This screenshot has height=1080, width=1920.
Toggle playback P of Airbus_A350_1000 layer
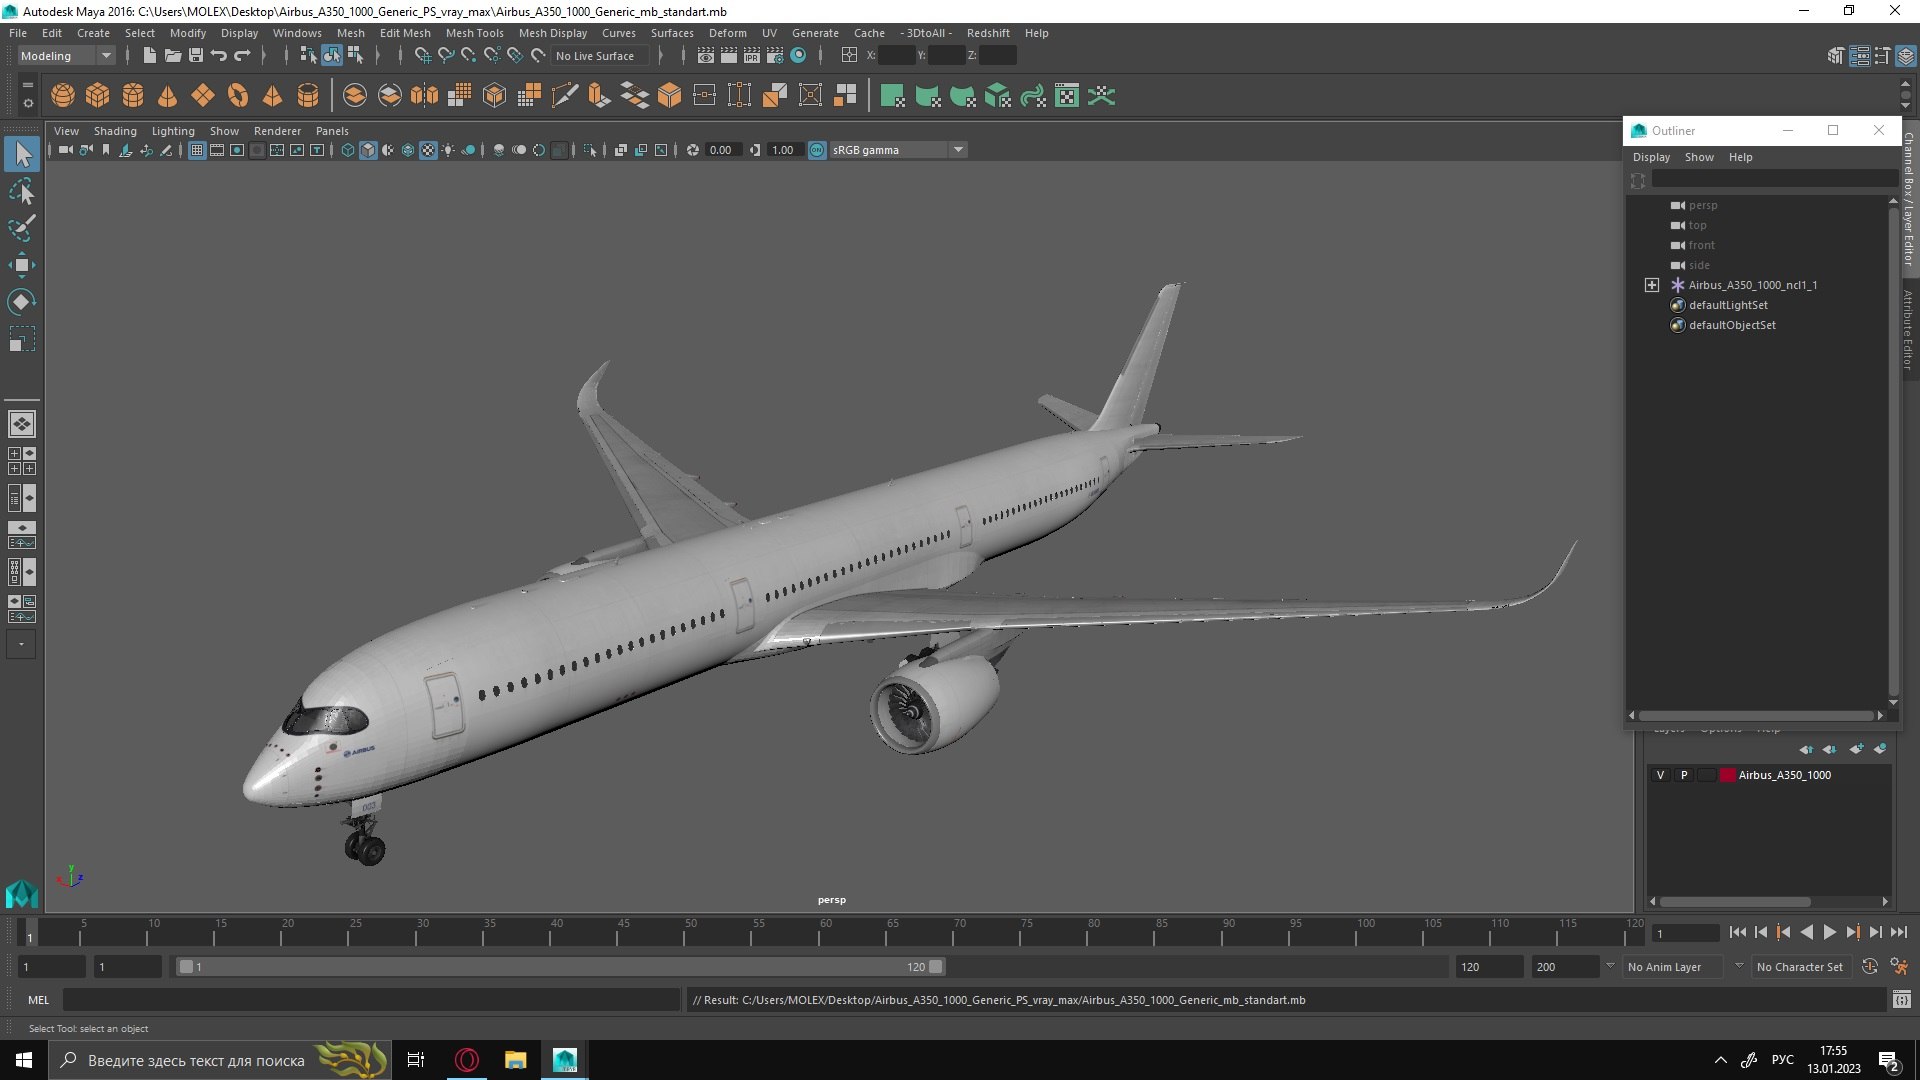(x=1684, y=775)
